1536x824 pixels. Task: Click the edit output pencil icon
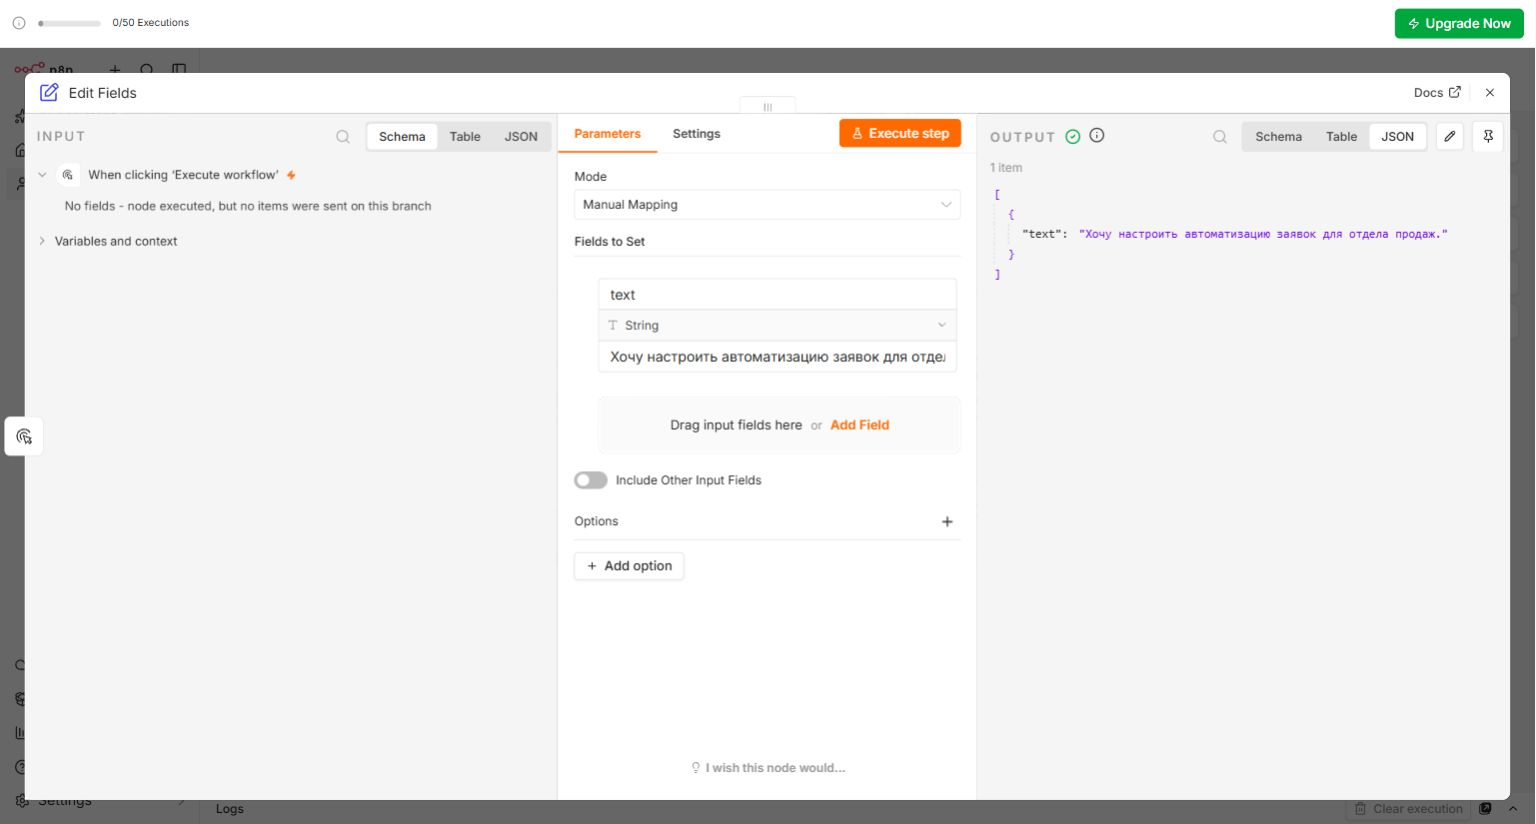1449,136
